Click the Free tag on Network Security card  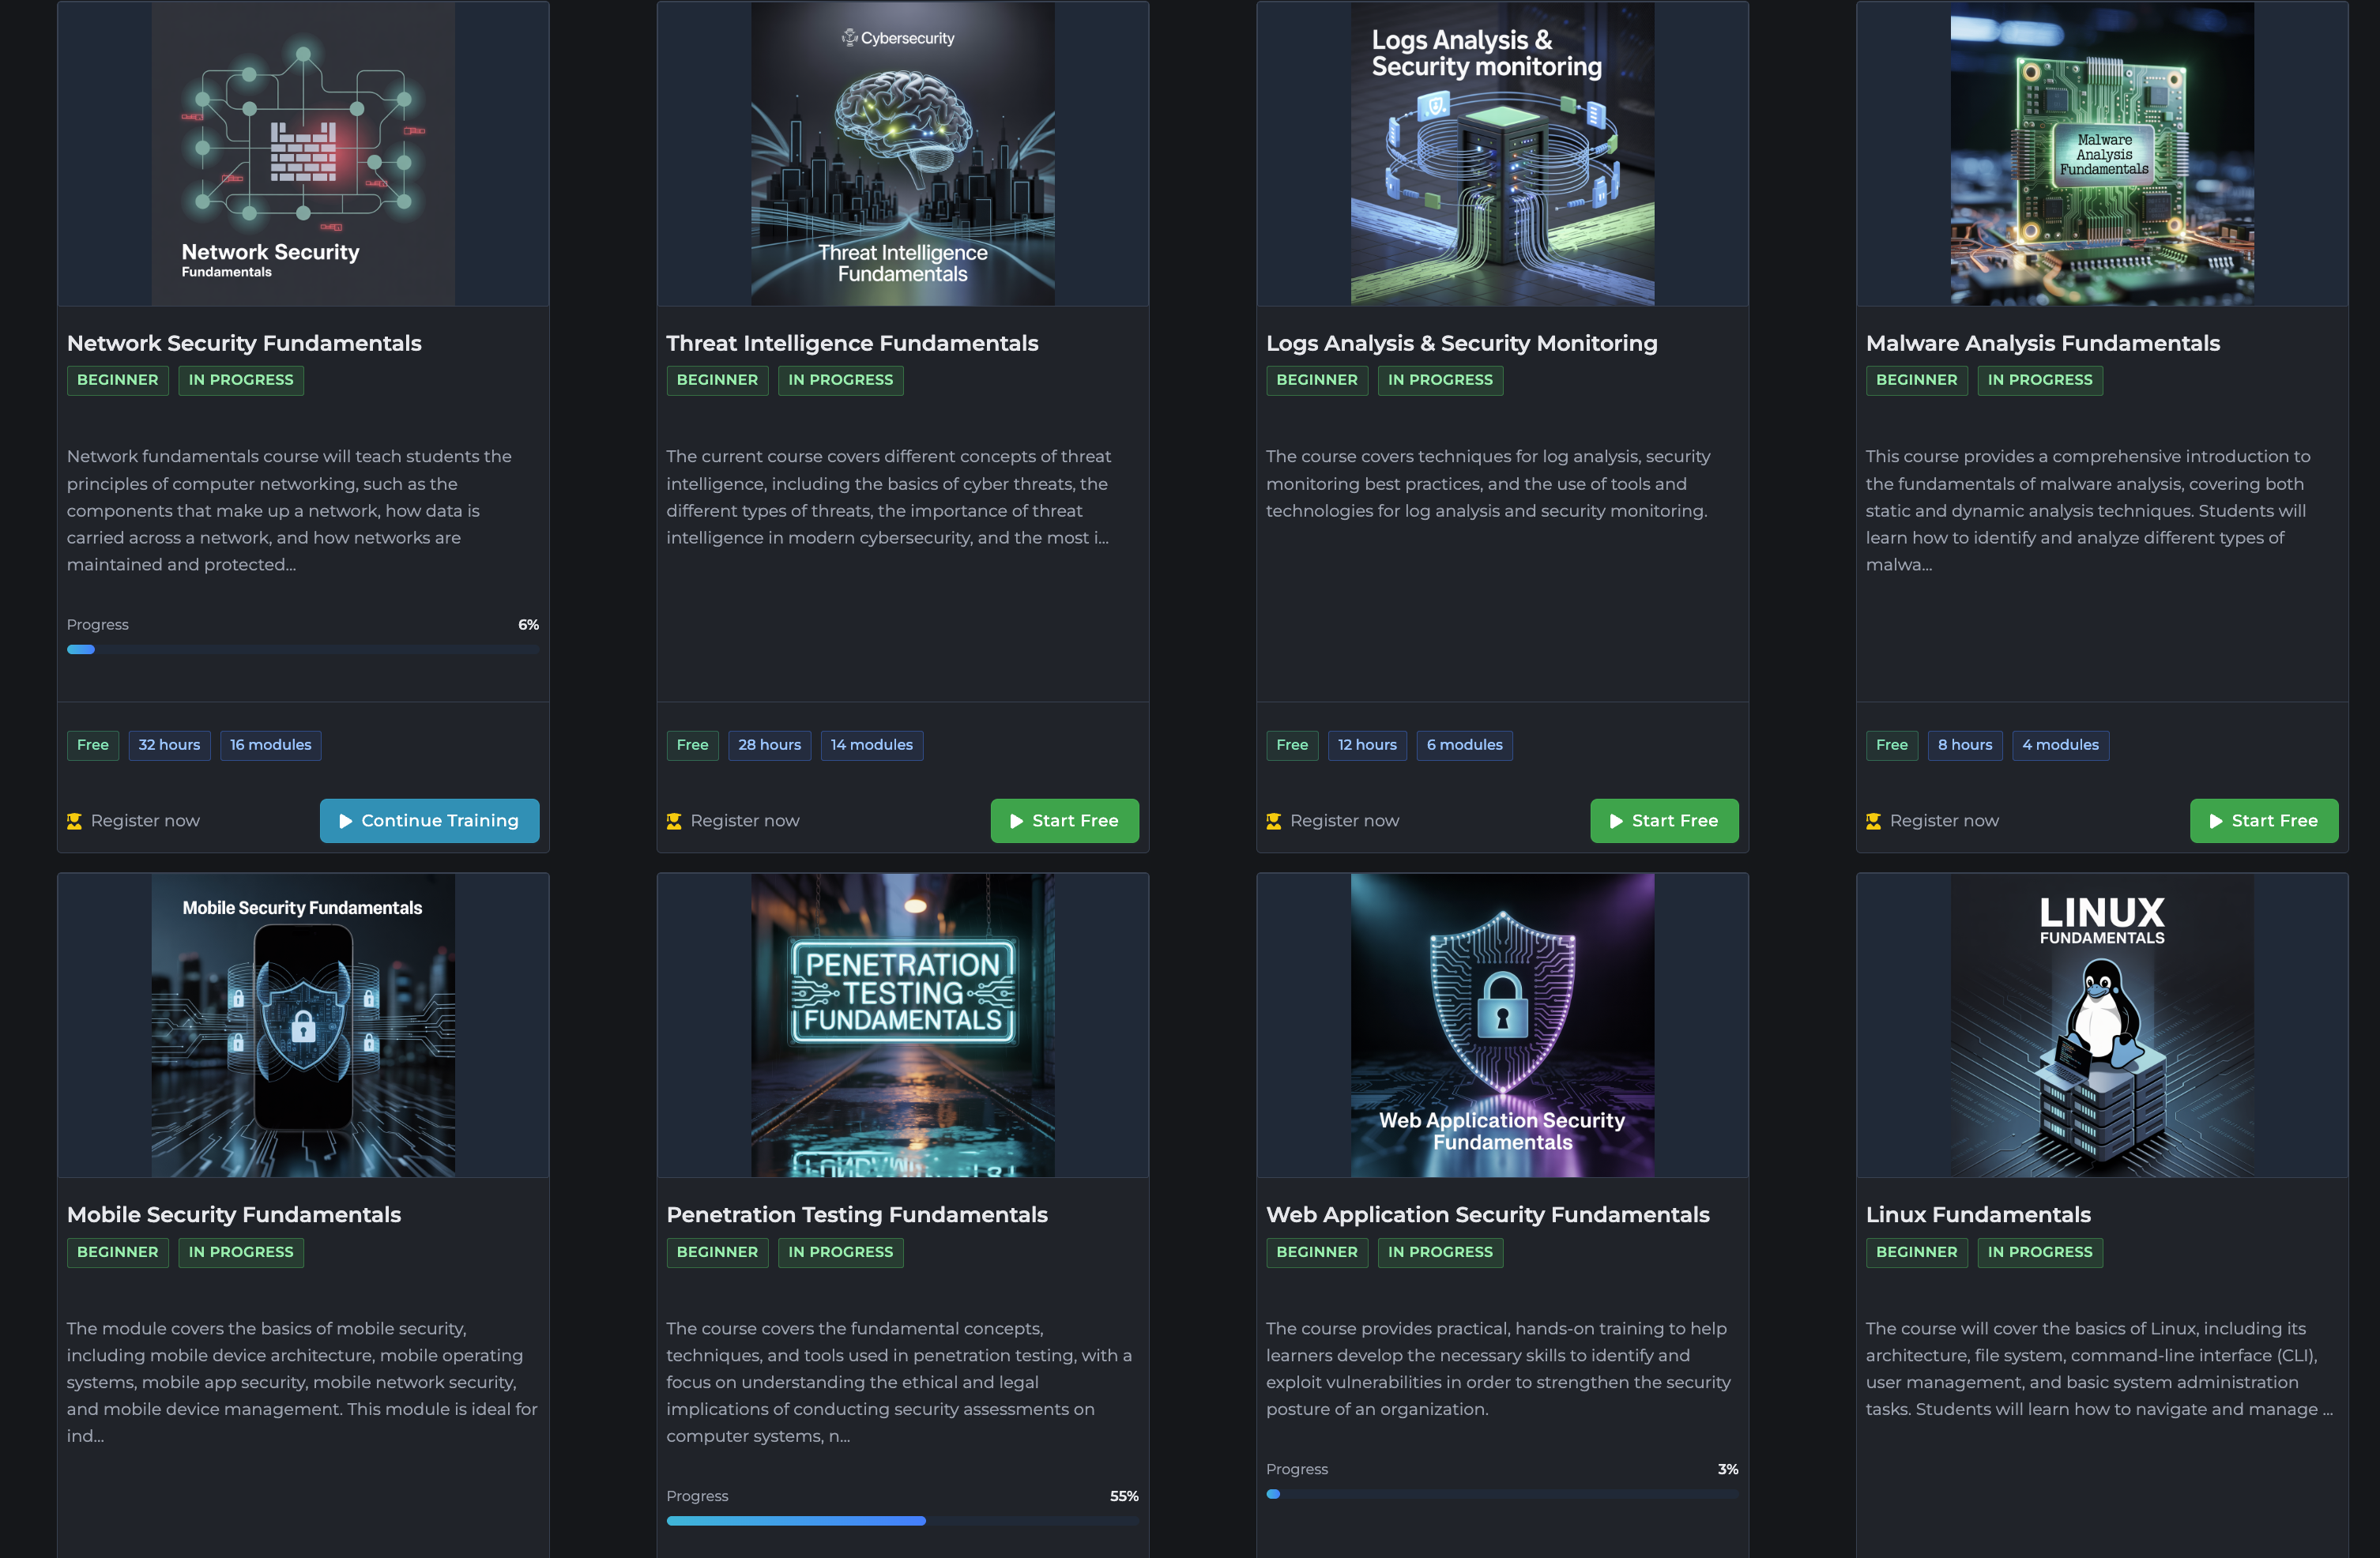[93, 745]
